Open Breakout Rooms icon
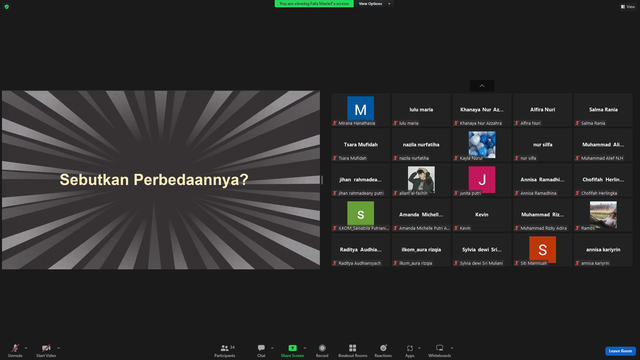640x360 pixels. 353,348
